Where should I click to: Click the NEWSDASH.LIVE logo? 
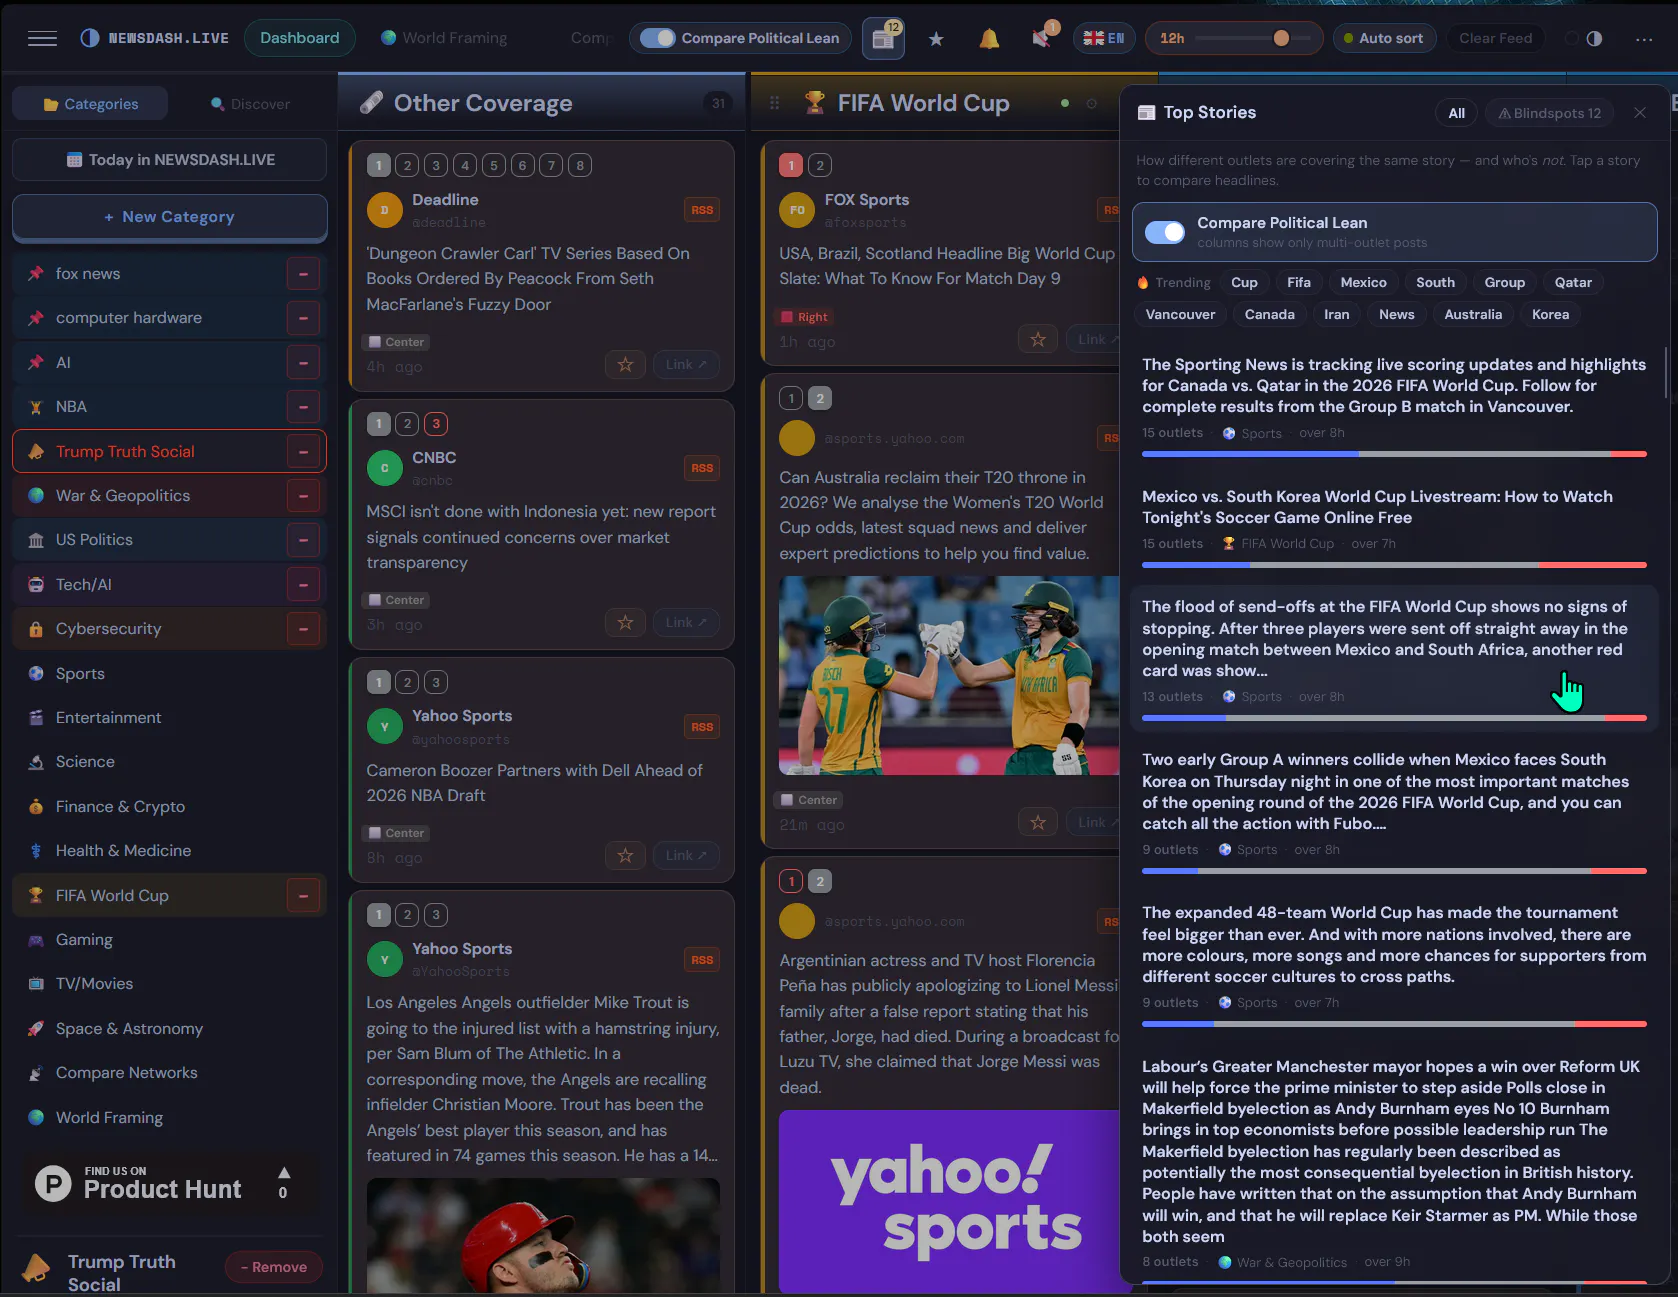(x=154, y=38)
